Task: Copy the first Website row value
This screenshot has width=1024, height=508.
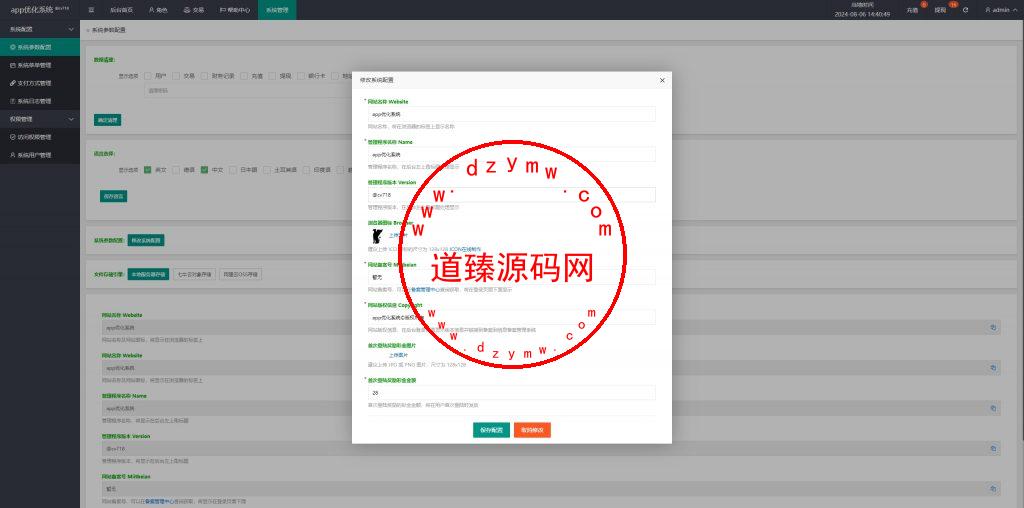Action: pyautogui.click(x=993, y=328)
